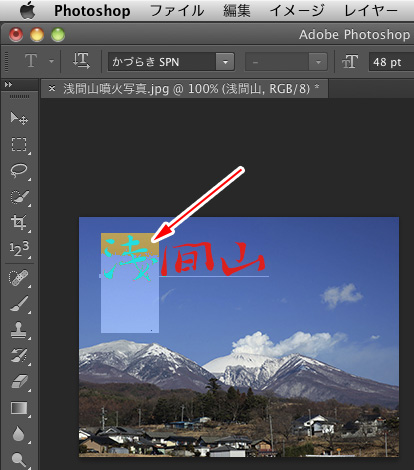The height and width of the screenshot is (470, 414).
Task: Open the 編集 menu
Action: point(237,11)
